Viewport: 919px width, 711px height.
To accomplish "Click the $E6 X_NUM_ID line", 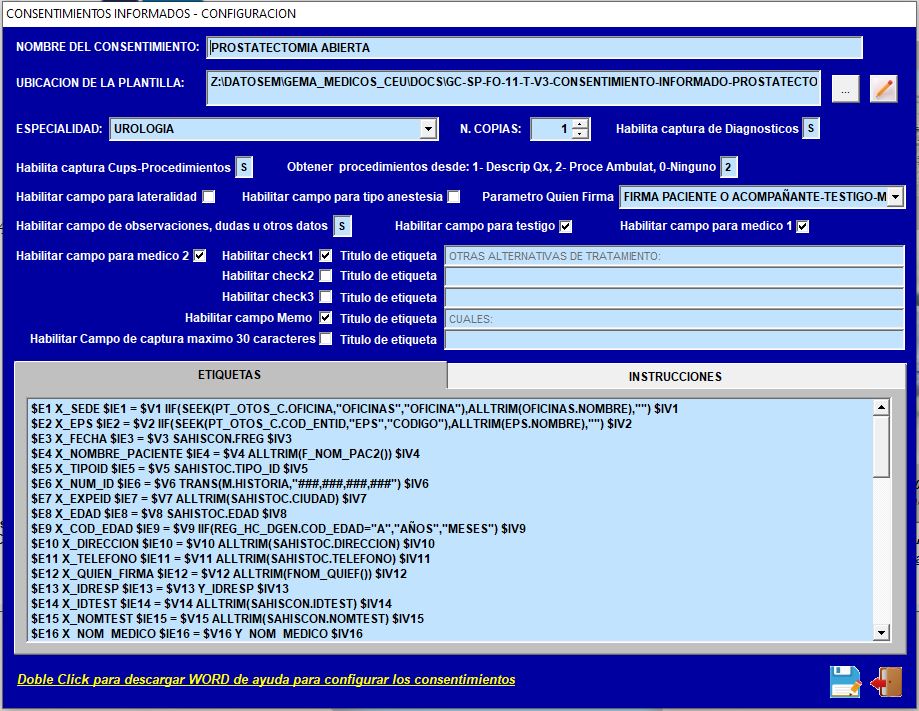I will (x=230, y=484).
